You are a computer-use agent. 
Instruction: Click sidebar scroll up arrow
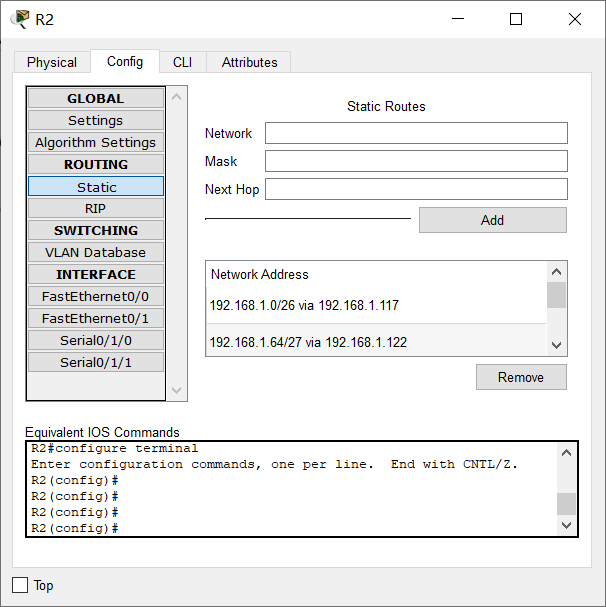point(177,97)
